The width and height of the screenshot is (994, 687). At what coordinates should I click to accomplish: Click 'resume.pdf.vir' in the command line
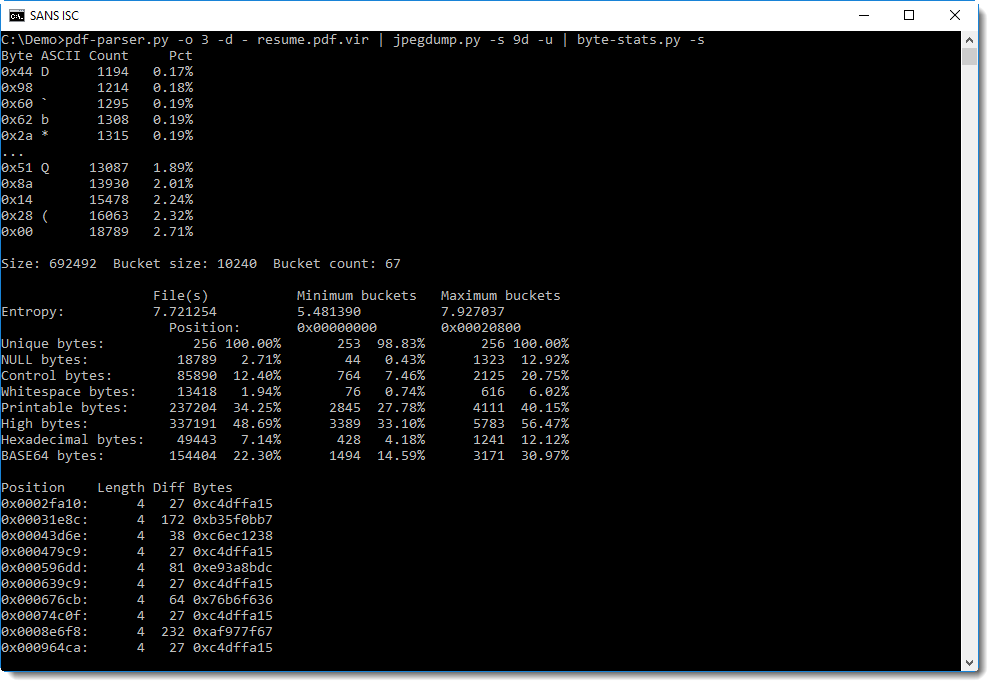(313, 39)
